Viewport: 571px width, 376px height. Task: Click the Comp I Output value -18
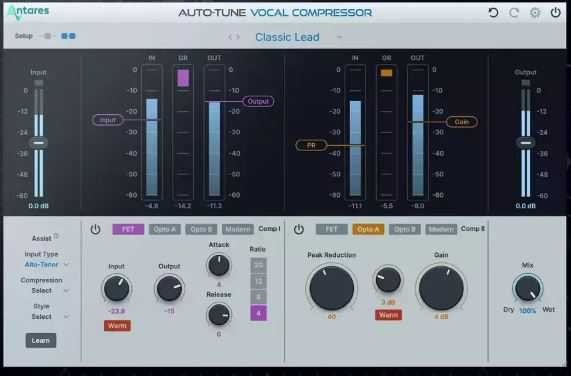tap(169, 311)
